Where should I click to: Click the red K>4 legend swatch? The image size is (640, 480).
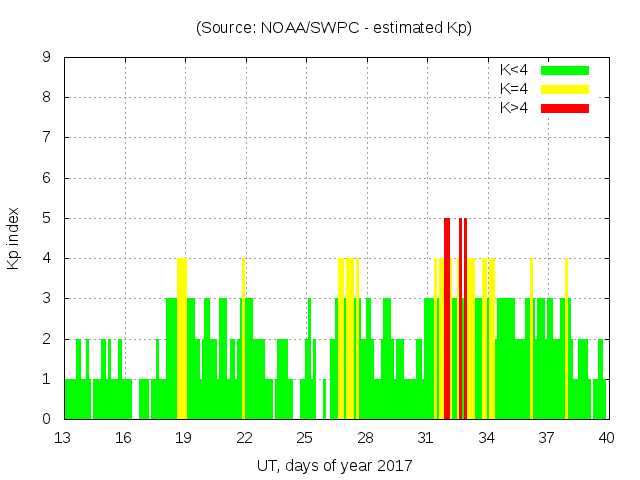565,108
